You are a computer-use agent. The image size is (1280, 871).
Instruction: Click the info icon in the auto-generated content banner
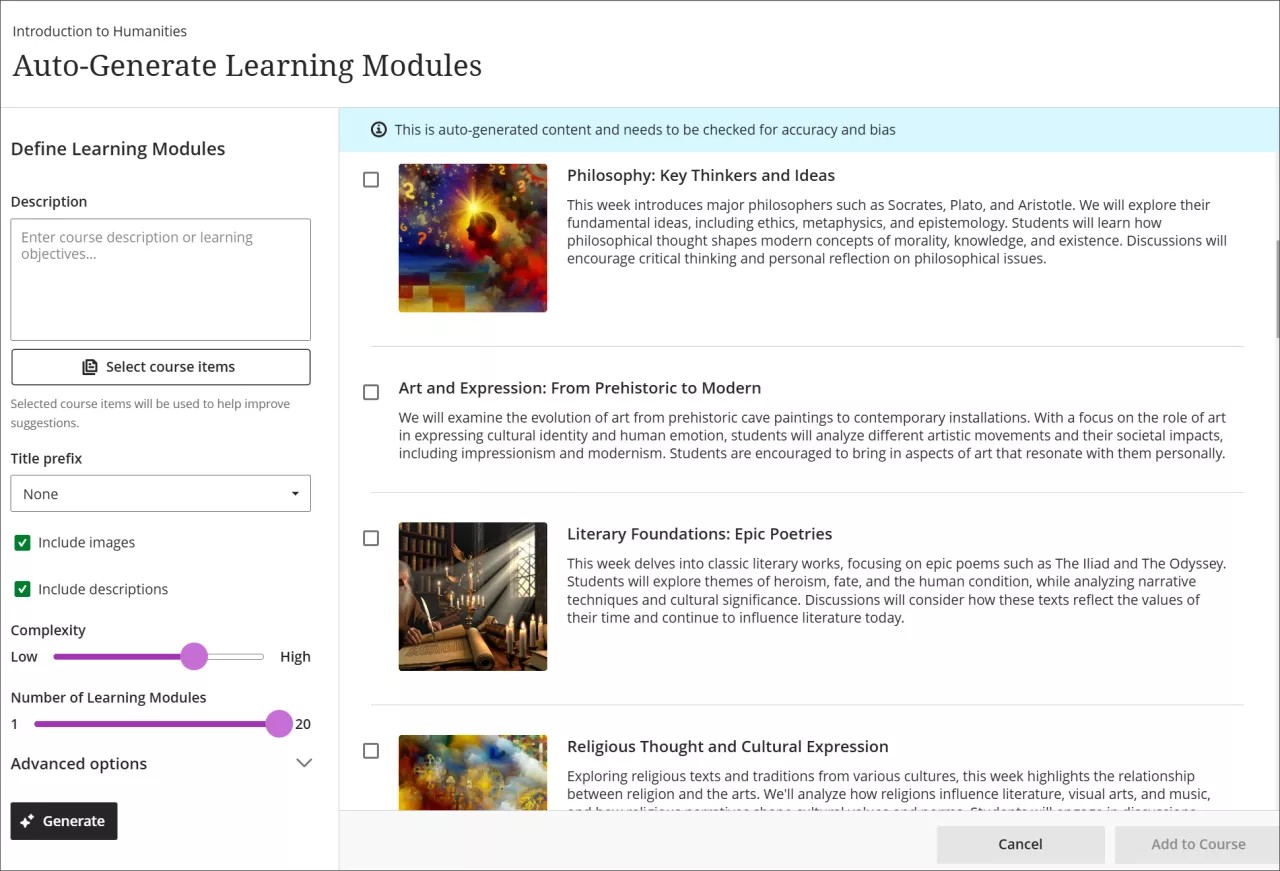[378, 129]
